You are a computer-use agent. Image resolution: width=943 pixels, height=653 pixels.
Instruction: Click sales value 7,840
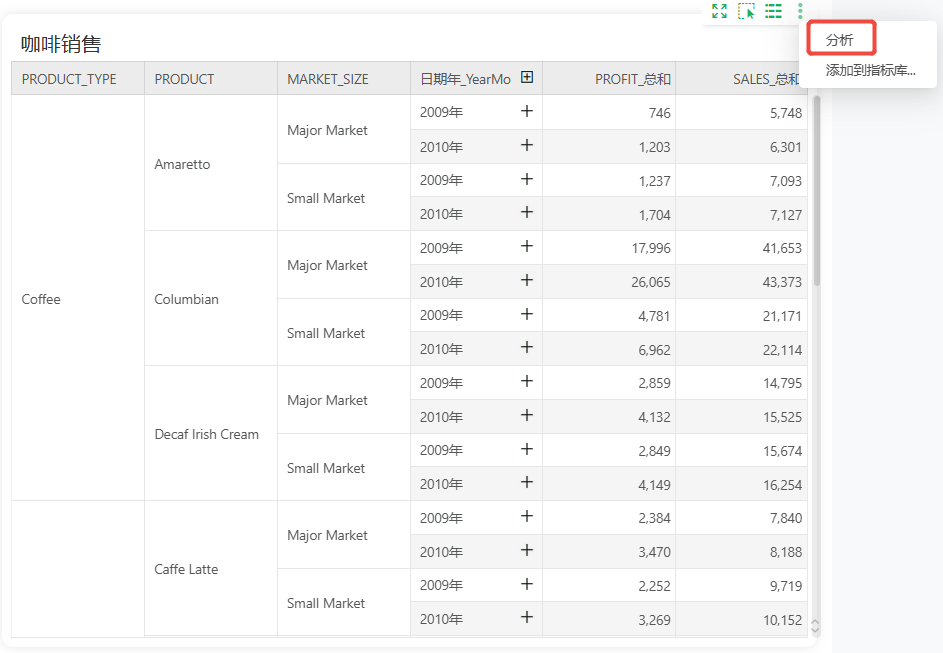coord(785,518)
